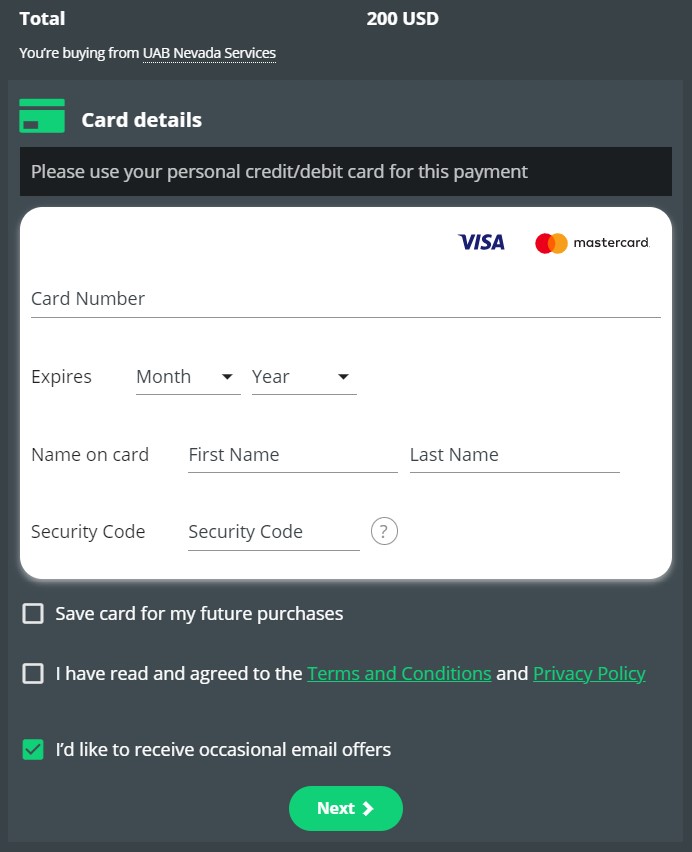This screenshot has width=692, height=852.
Task: Click the security code help question mark
Action: pos(384,531)
